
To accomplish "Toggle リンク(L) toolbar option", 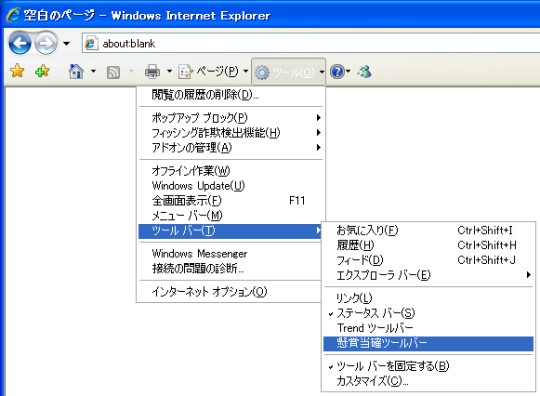I will (x=428, y=298).
